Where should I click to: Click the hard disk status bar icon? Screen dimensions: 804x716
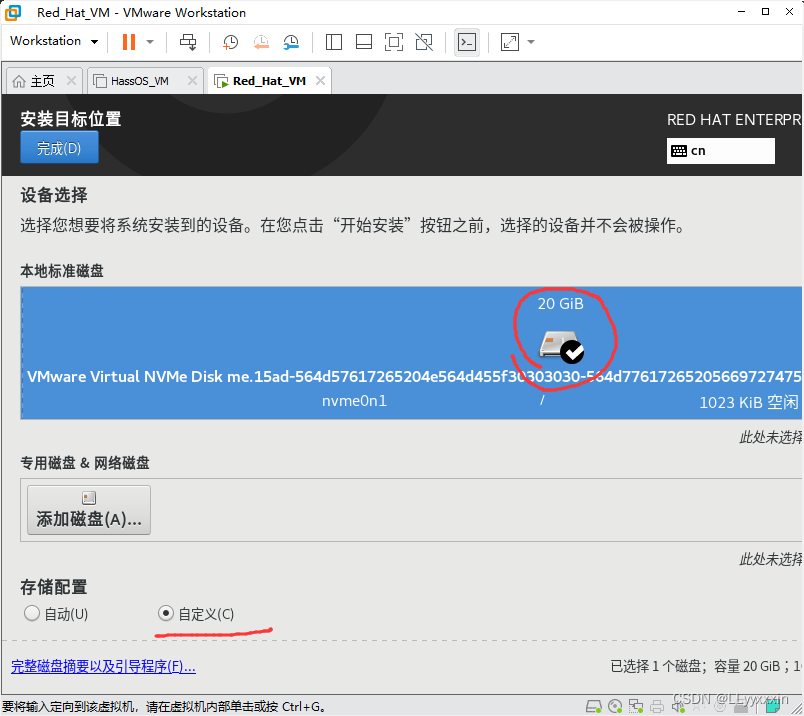pyautogui.click(x=594, y=707)
